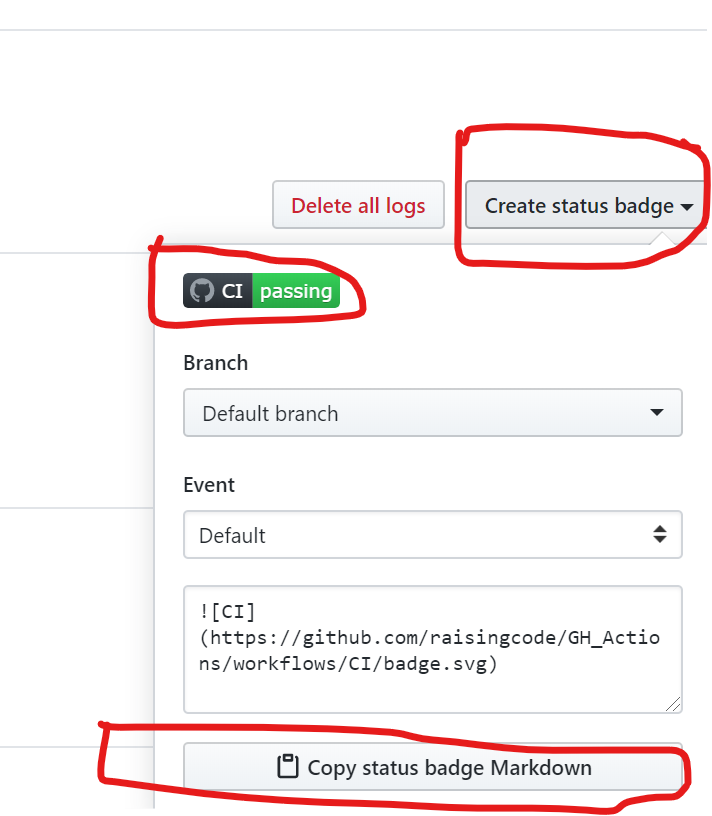The width and height of the screenshot is (712, 816).
Task: Click the CI text on the badge
Action: click(232, 291)
